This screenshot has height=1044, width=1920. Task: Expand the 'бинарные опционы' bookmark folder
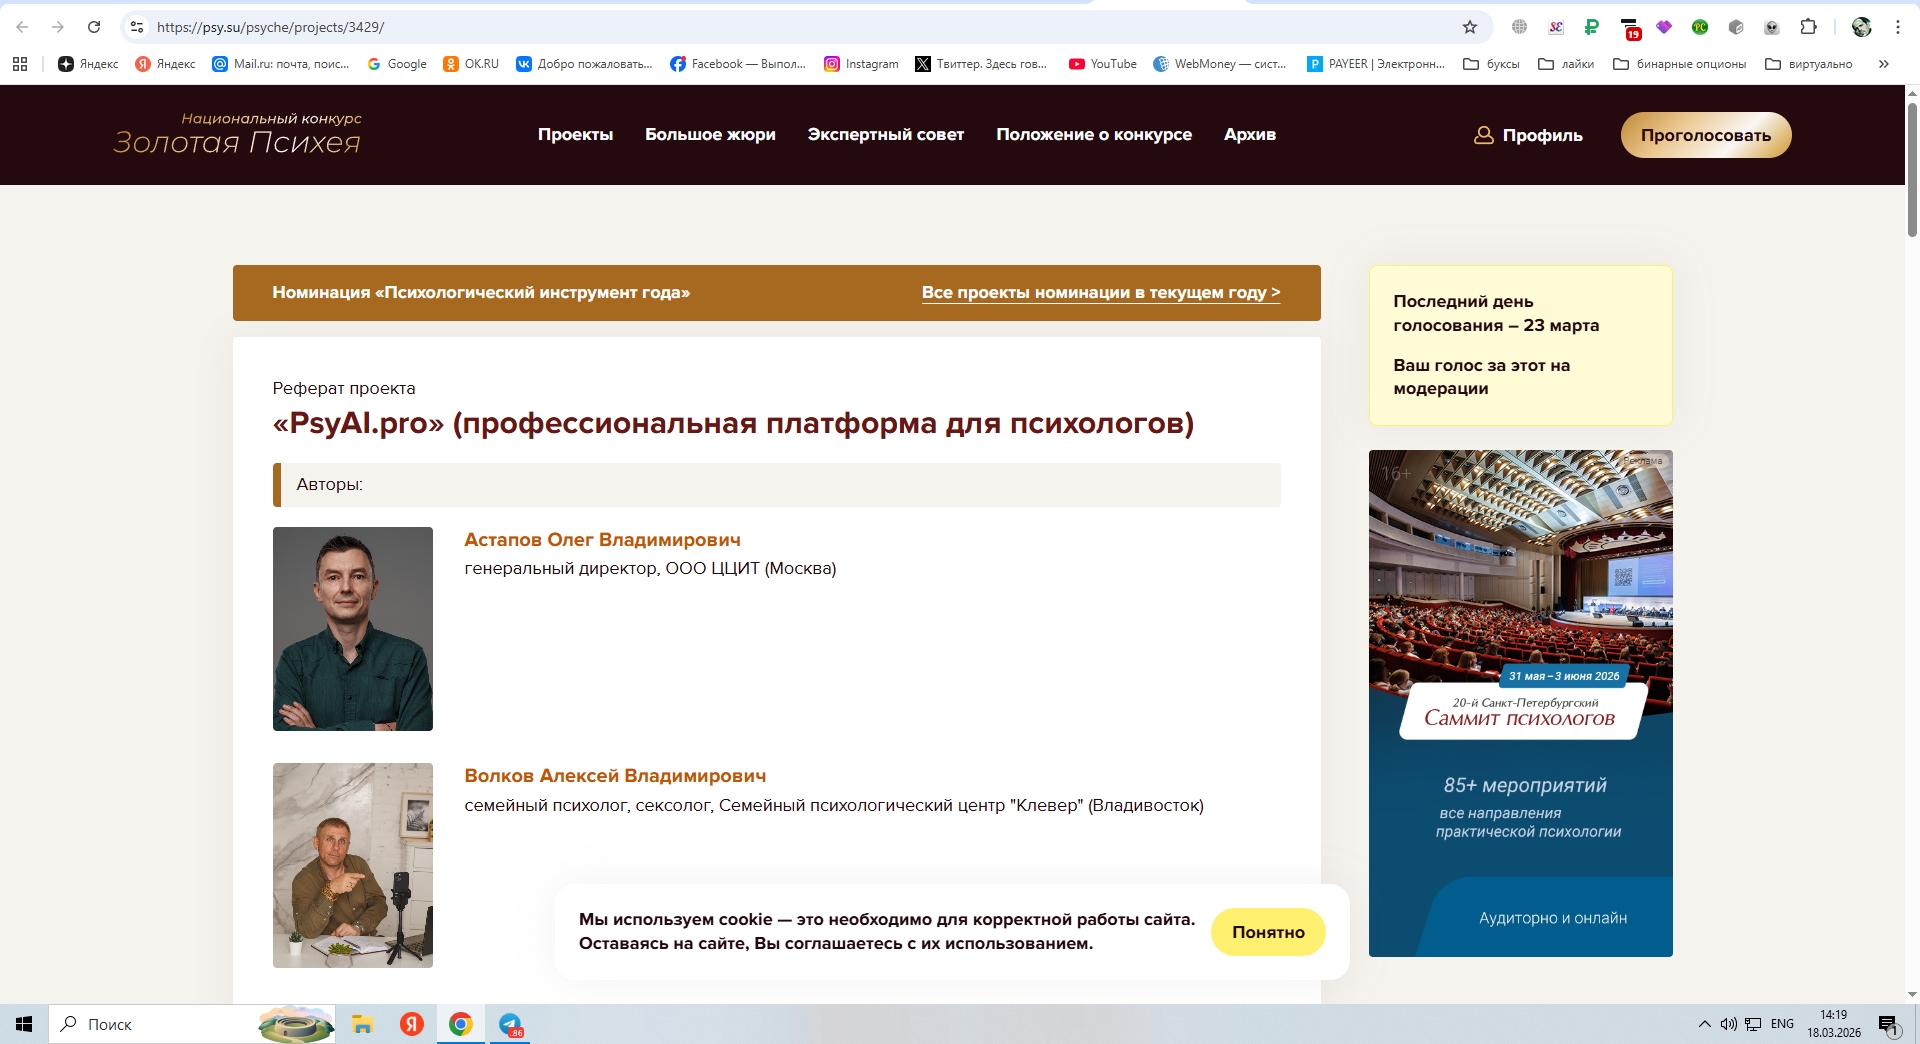[x=1680, y=64]
